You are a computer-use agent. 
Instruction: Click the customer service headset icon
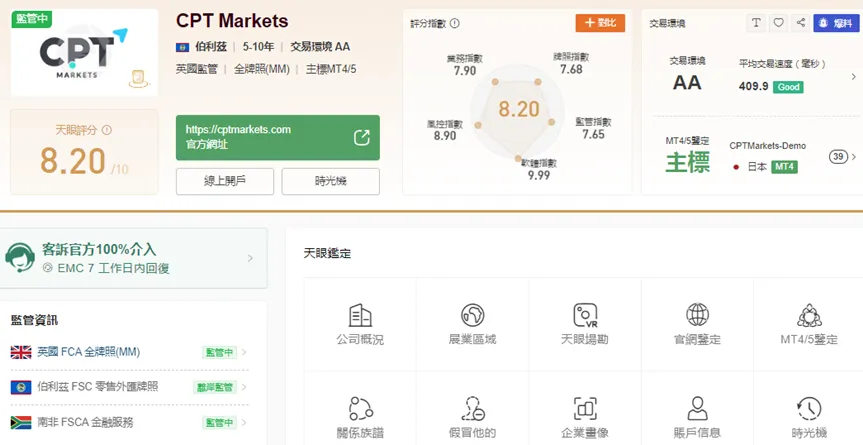tap(19, 257)
